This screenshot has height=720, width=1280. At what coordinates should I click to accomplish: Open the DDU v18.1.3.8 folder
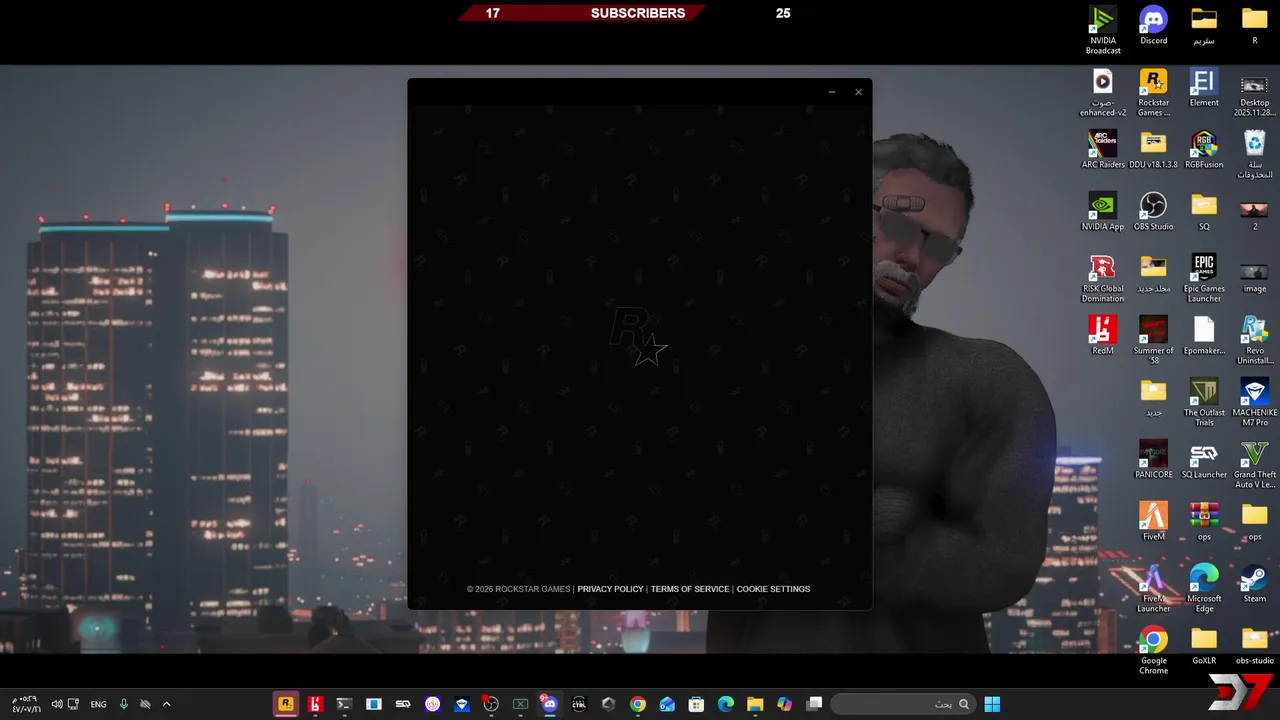(x=1153, y=150)
